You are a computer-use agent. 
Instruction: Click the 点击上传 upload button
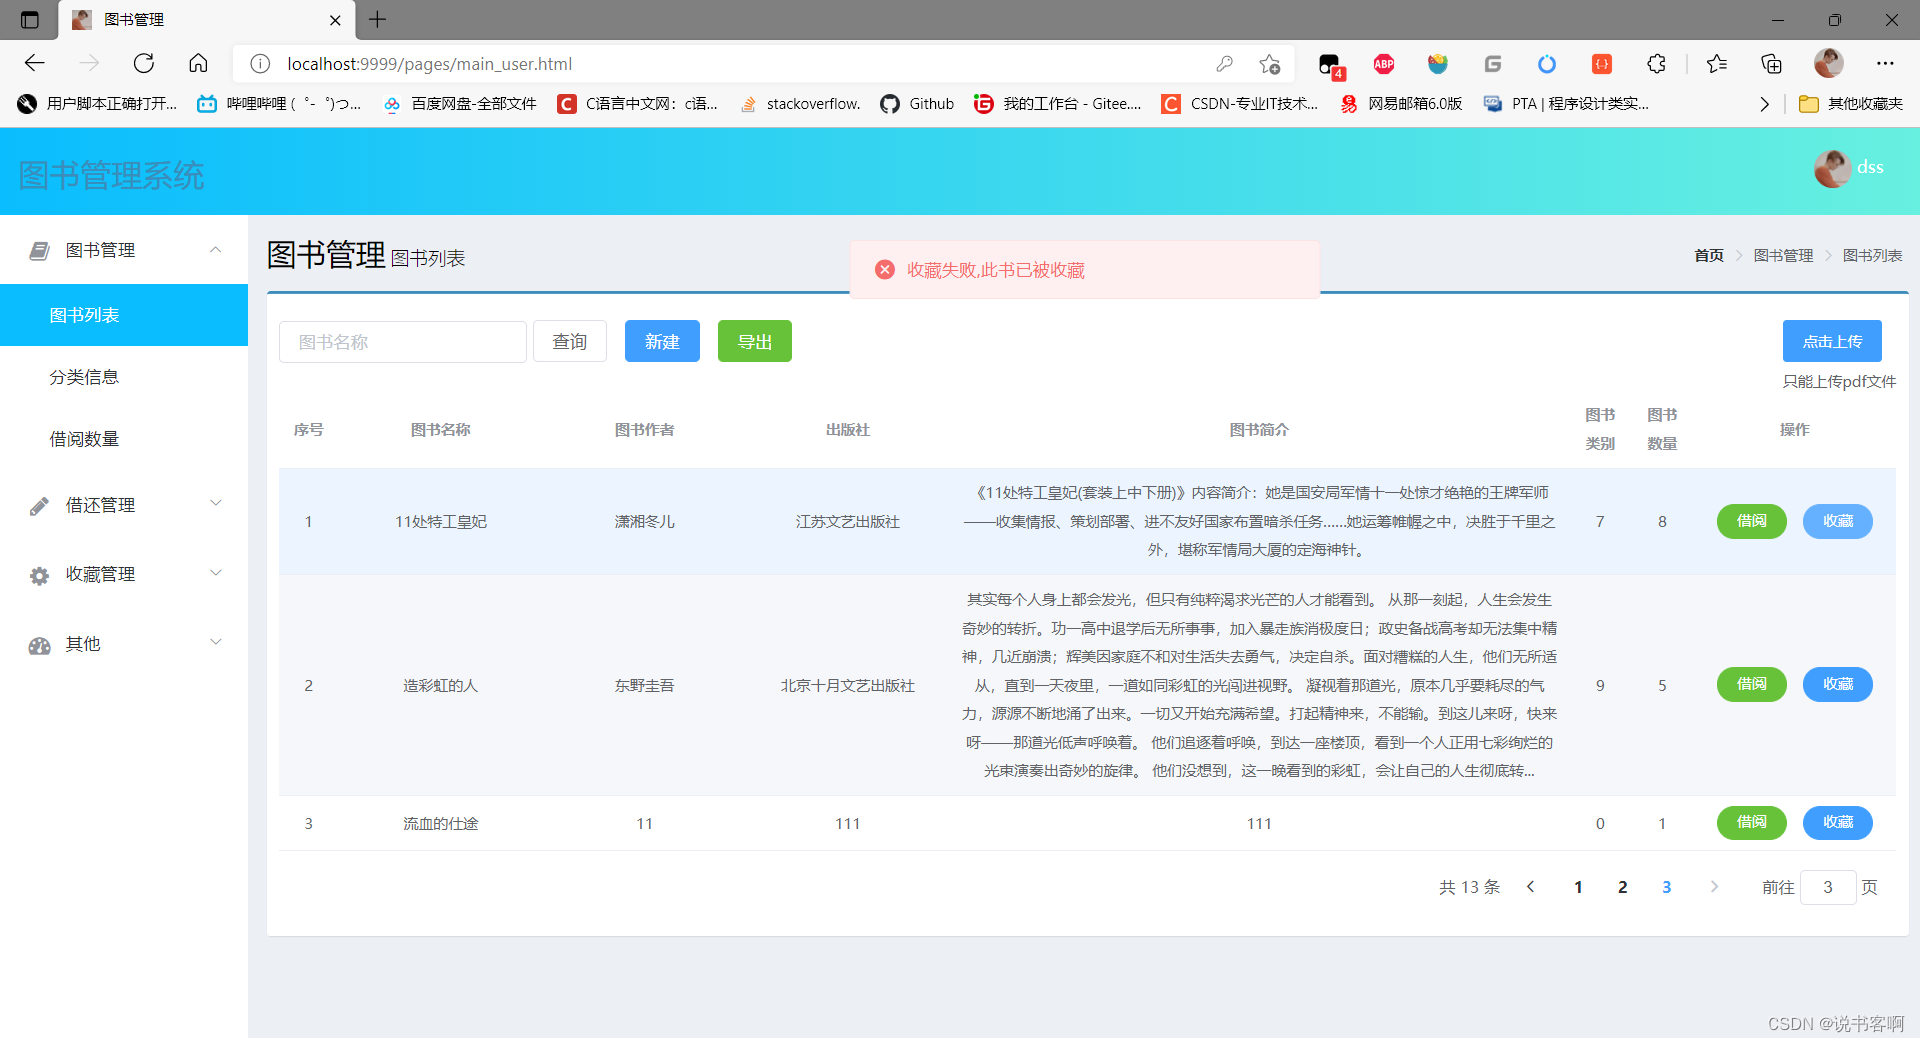tap(1832, 342)
